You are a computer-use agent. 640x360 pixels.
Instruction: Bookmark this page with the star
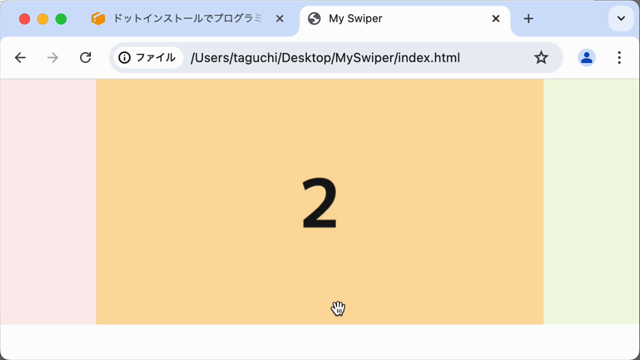click(541, 58)
